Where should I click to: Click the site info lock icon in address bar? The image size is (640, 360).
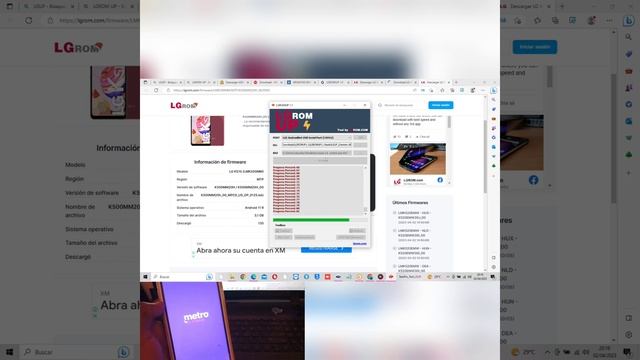tap(50, 20)
